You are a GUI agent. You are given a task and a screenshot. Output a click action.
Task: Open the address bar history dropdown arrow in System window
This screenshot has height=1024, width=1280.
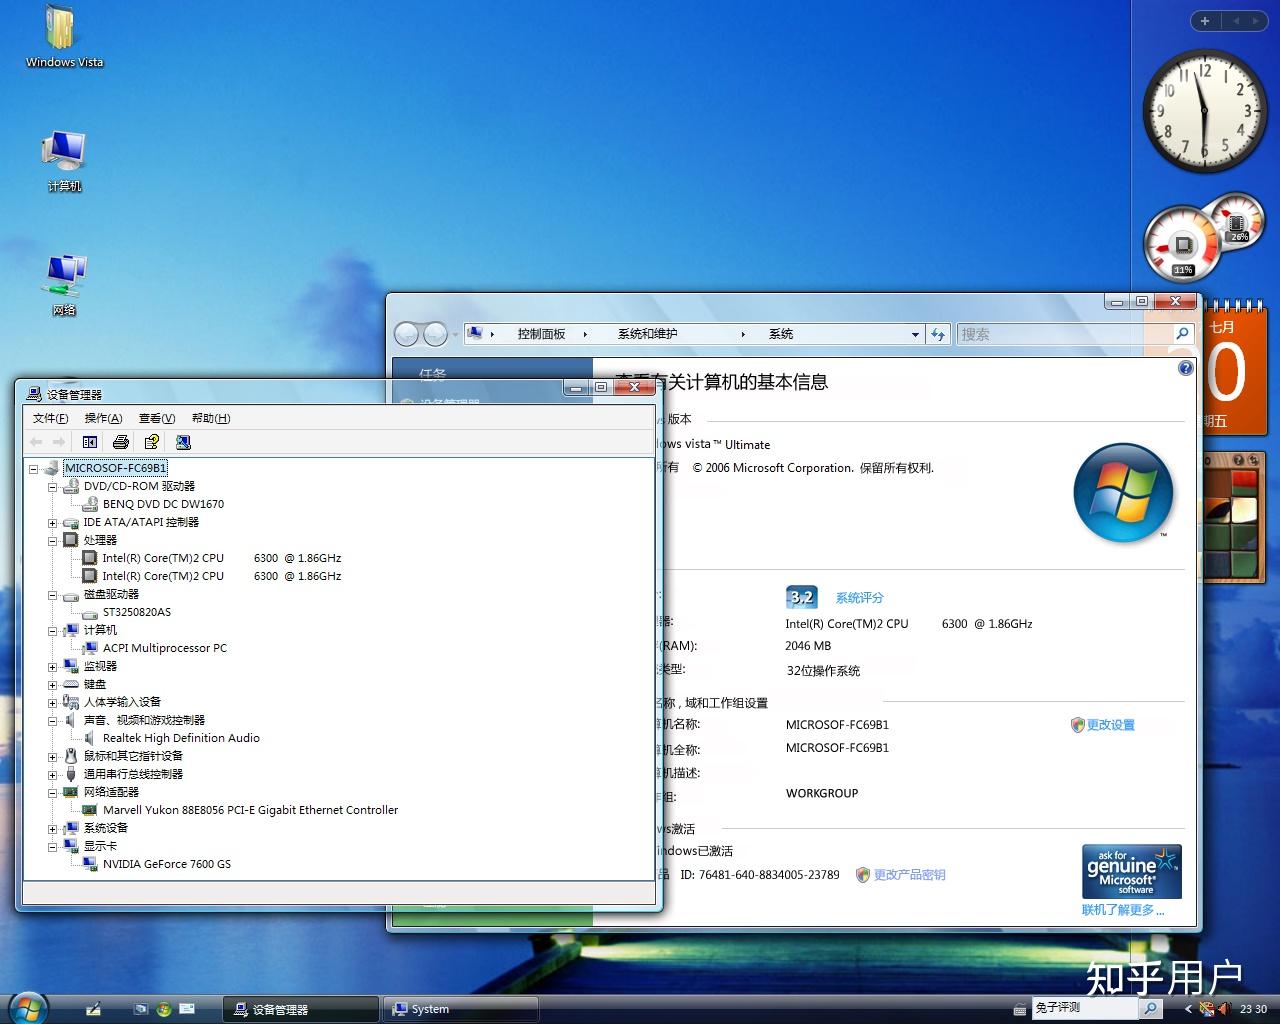click(915, 334)
